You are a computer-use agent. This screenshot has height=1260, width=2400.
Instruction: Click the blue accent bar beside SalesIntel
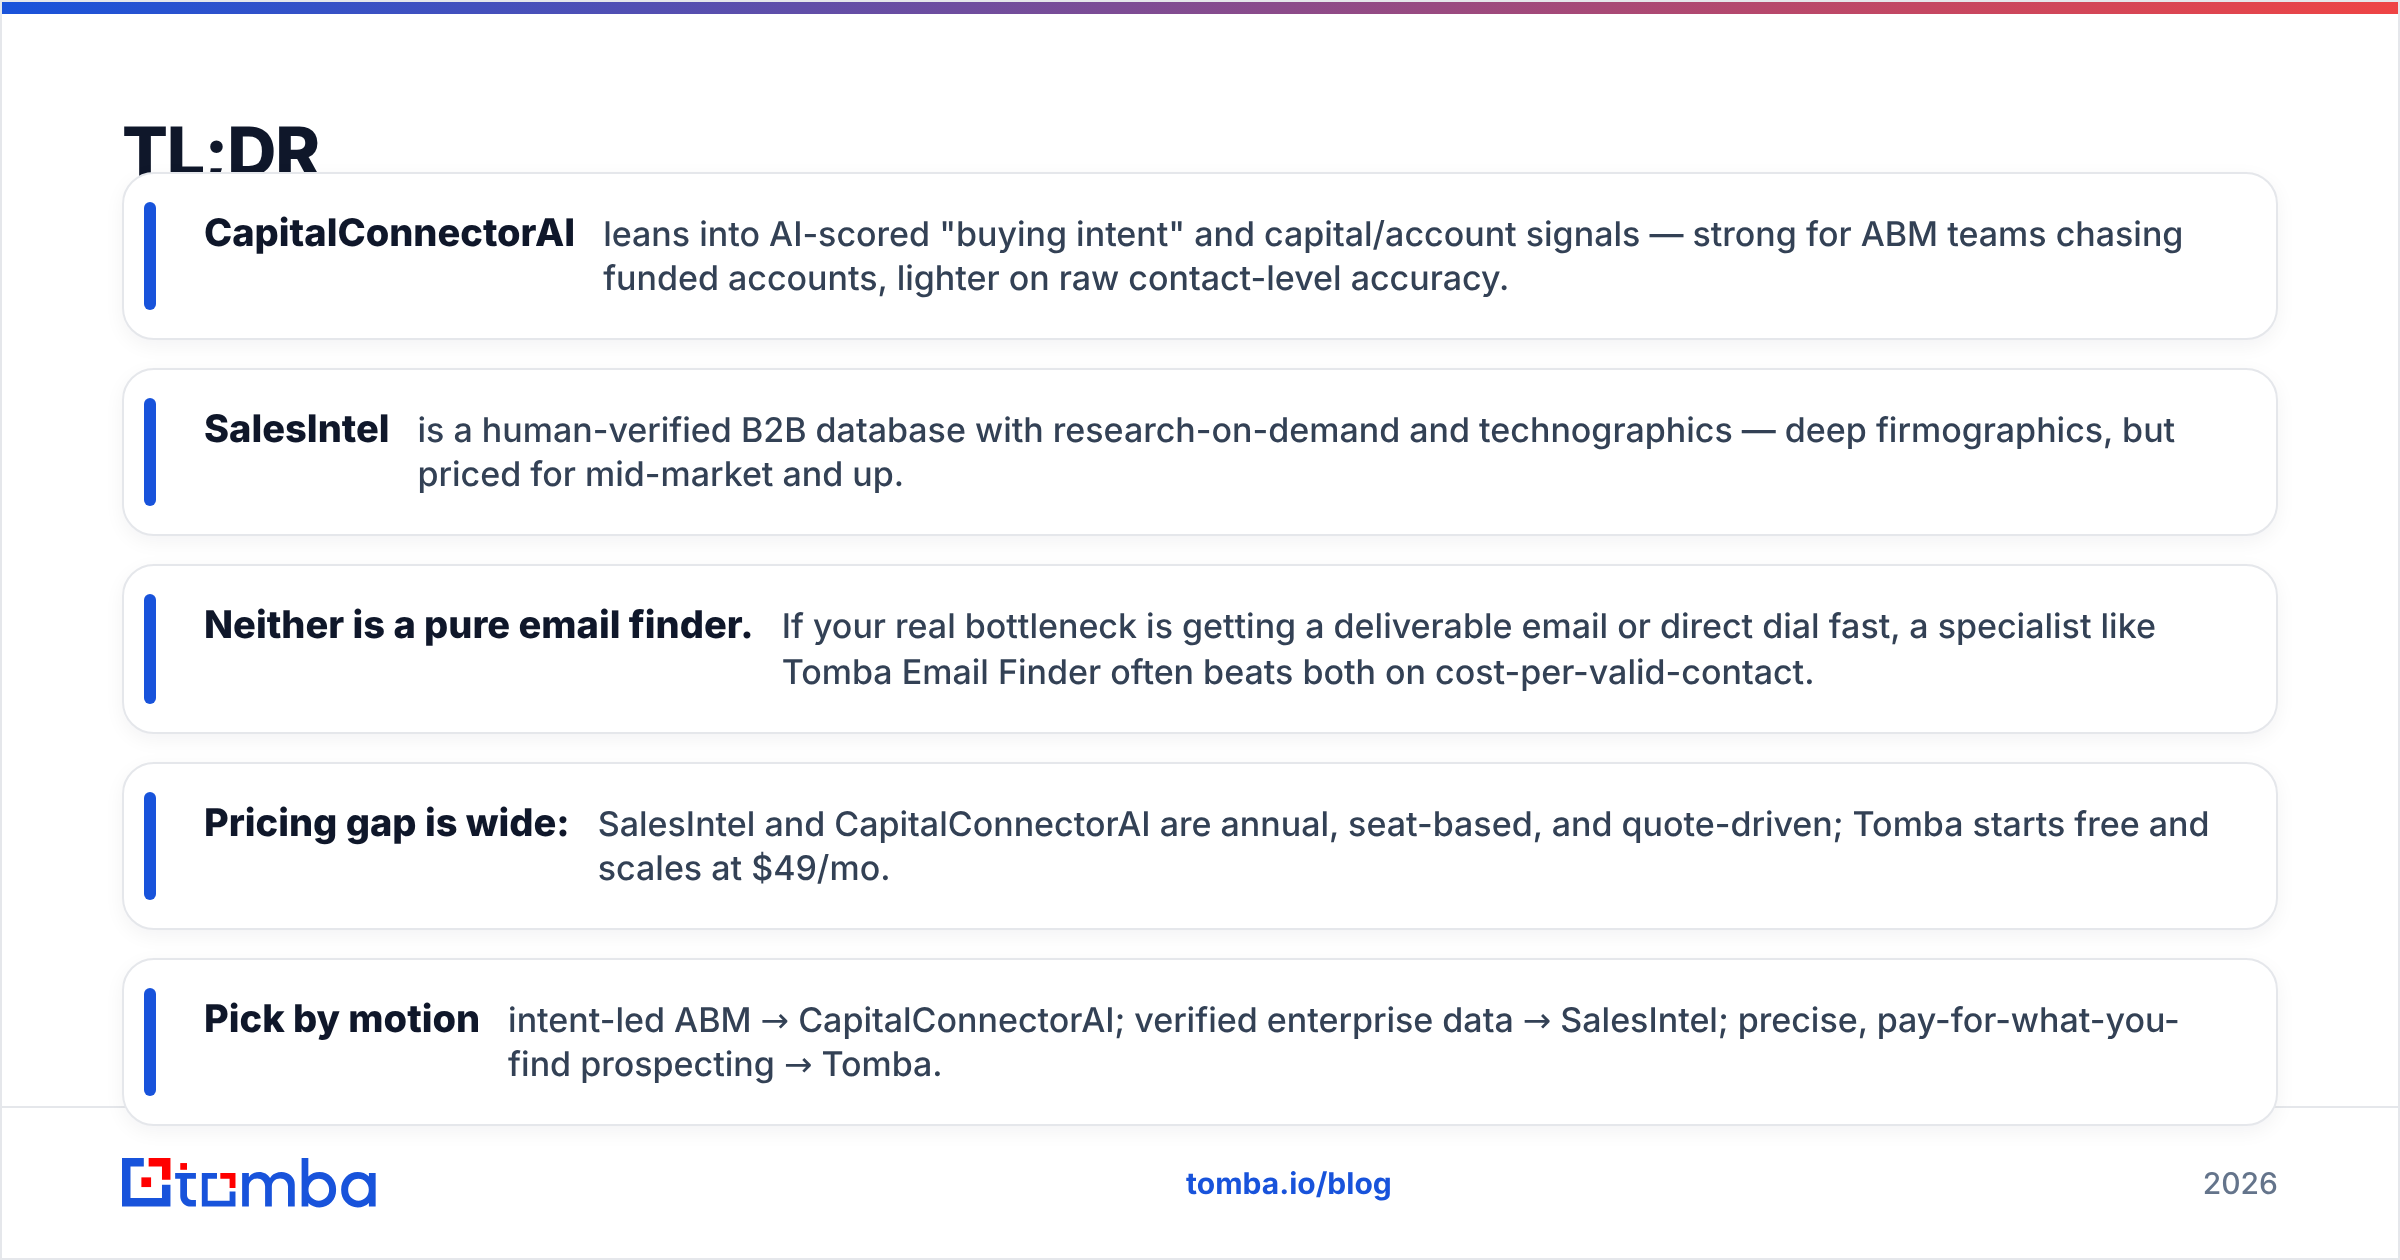point(150,452)
